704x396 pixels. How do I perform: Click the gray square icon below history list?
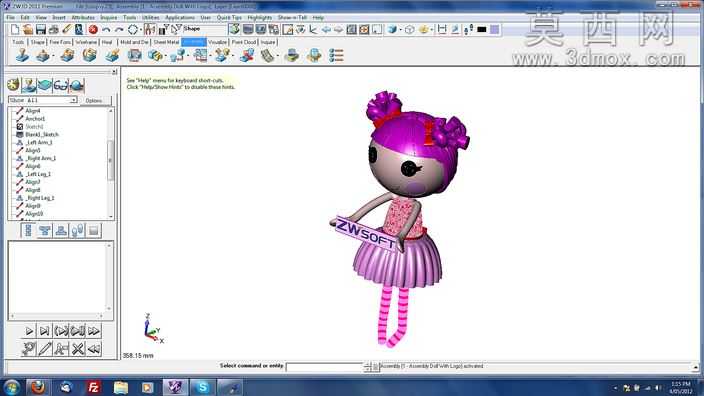click(93, 231)
